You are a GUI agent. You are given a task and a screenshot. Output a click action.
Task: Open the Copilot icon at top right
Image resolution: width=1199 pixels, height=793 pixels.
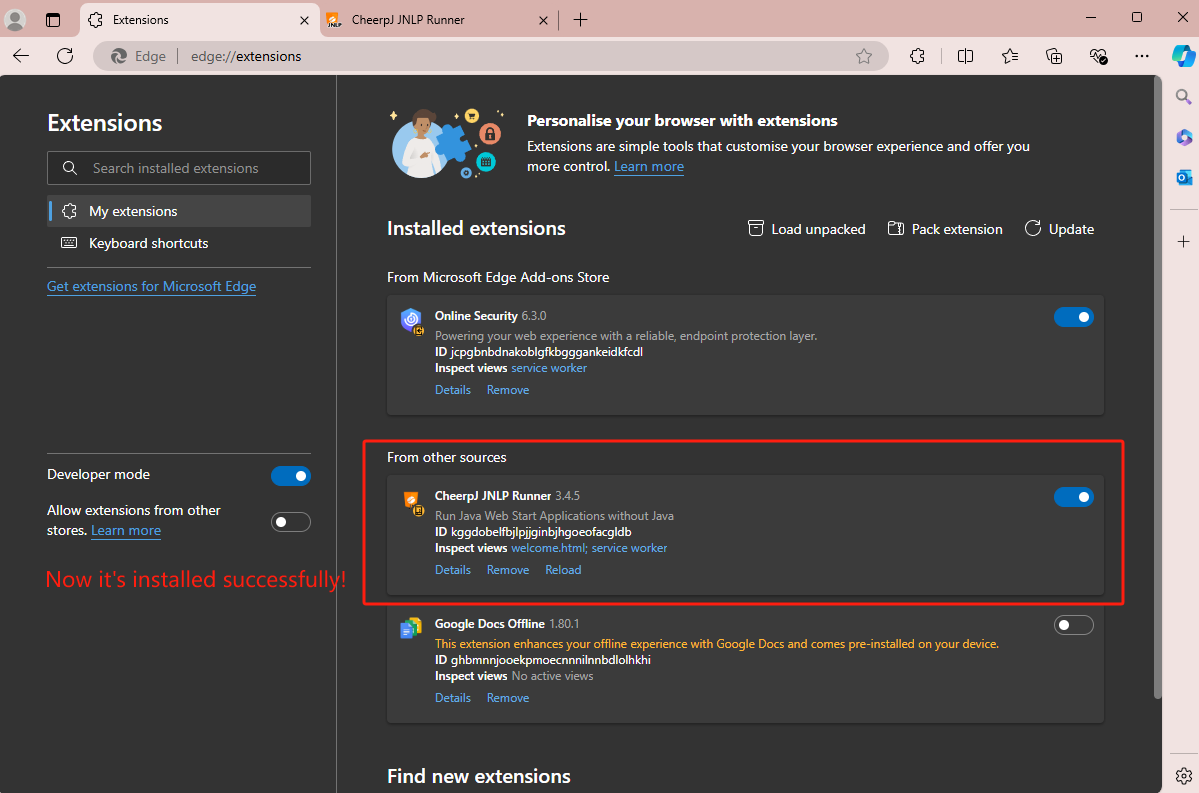pyautogui.click(x=1183, y=56)
